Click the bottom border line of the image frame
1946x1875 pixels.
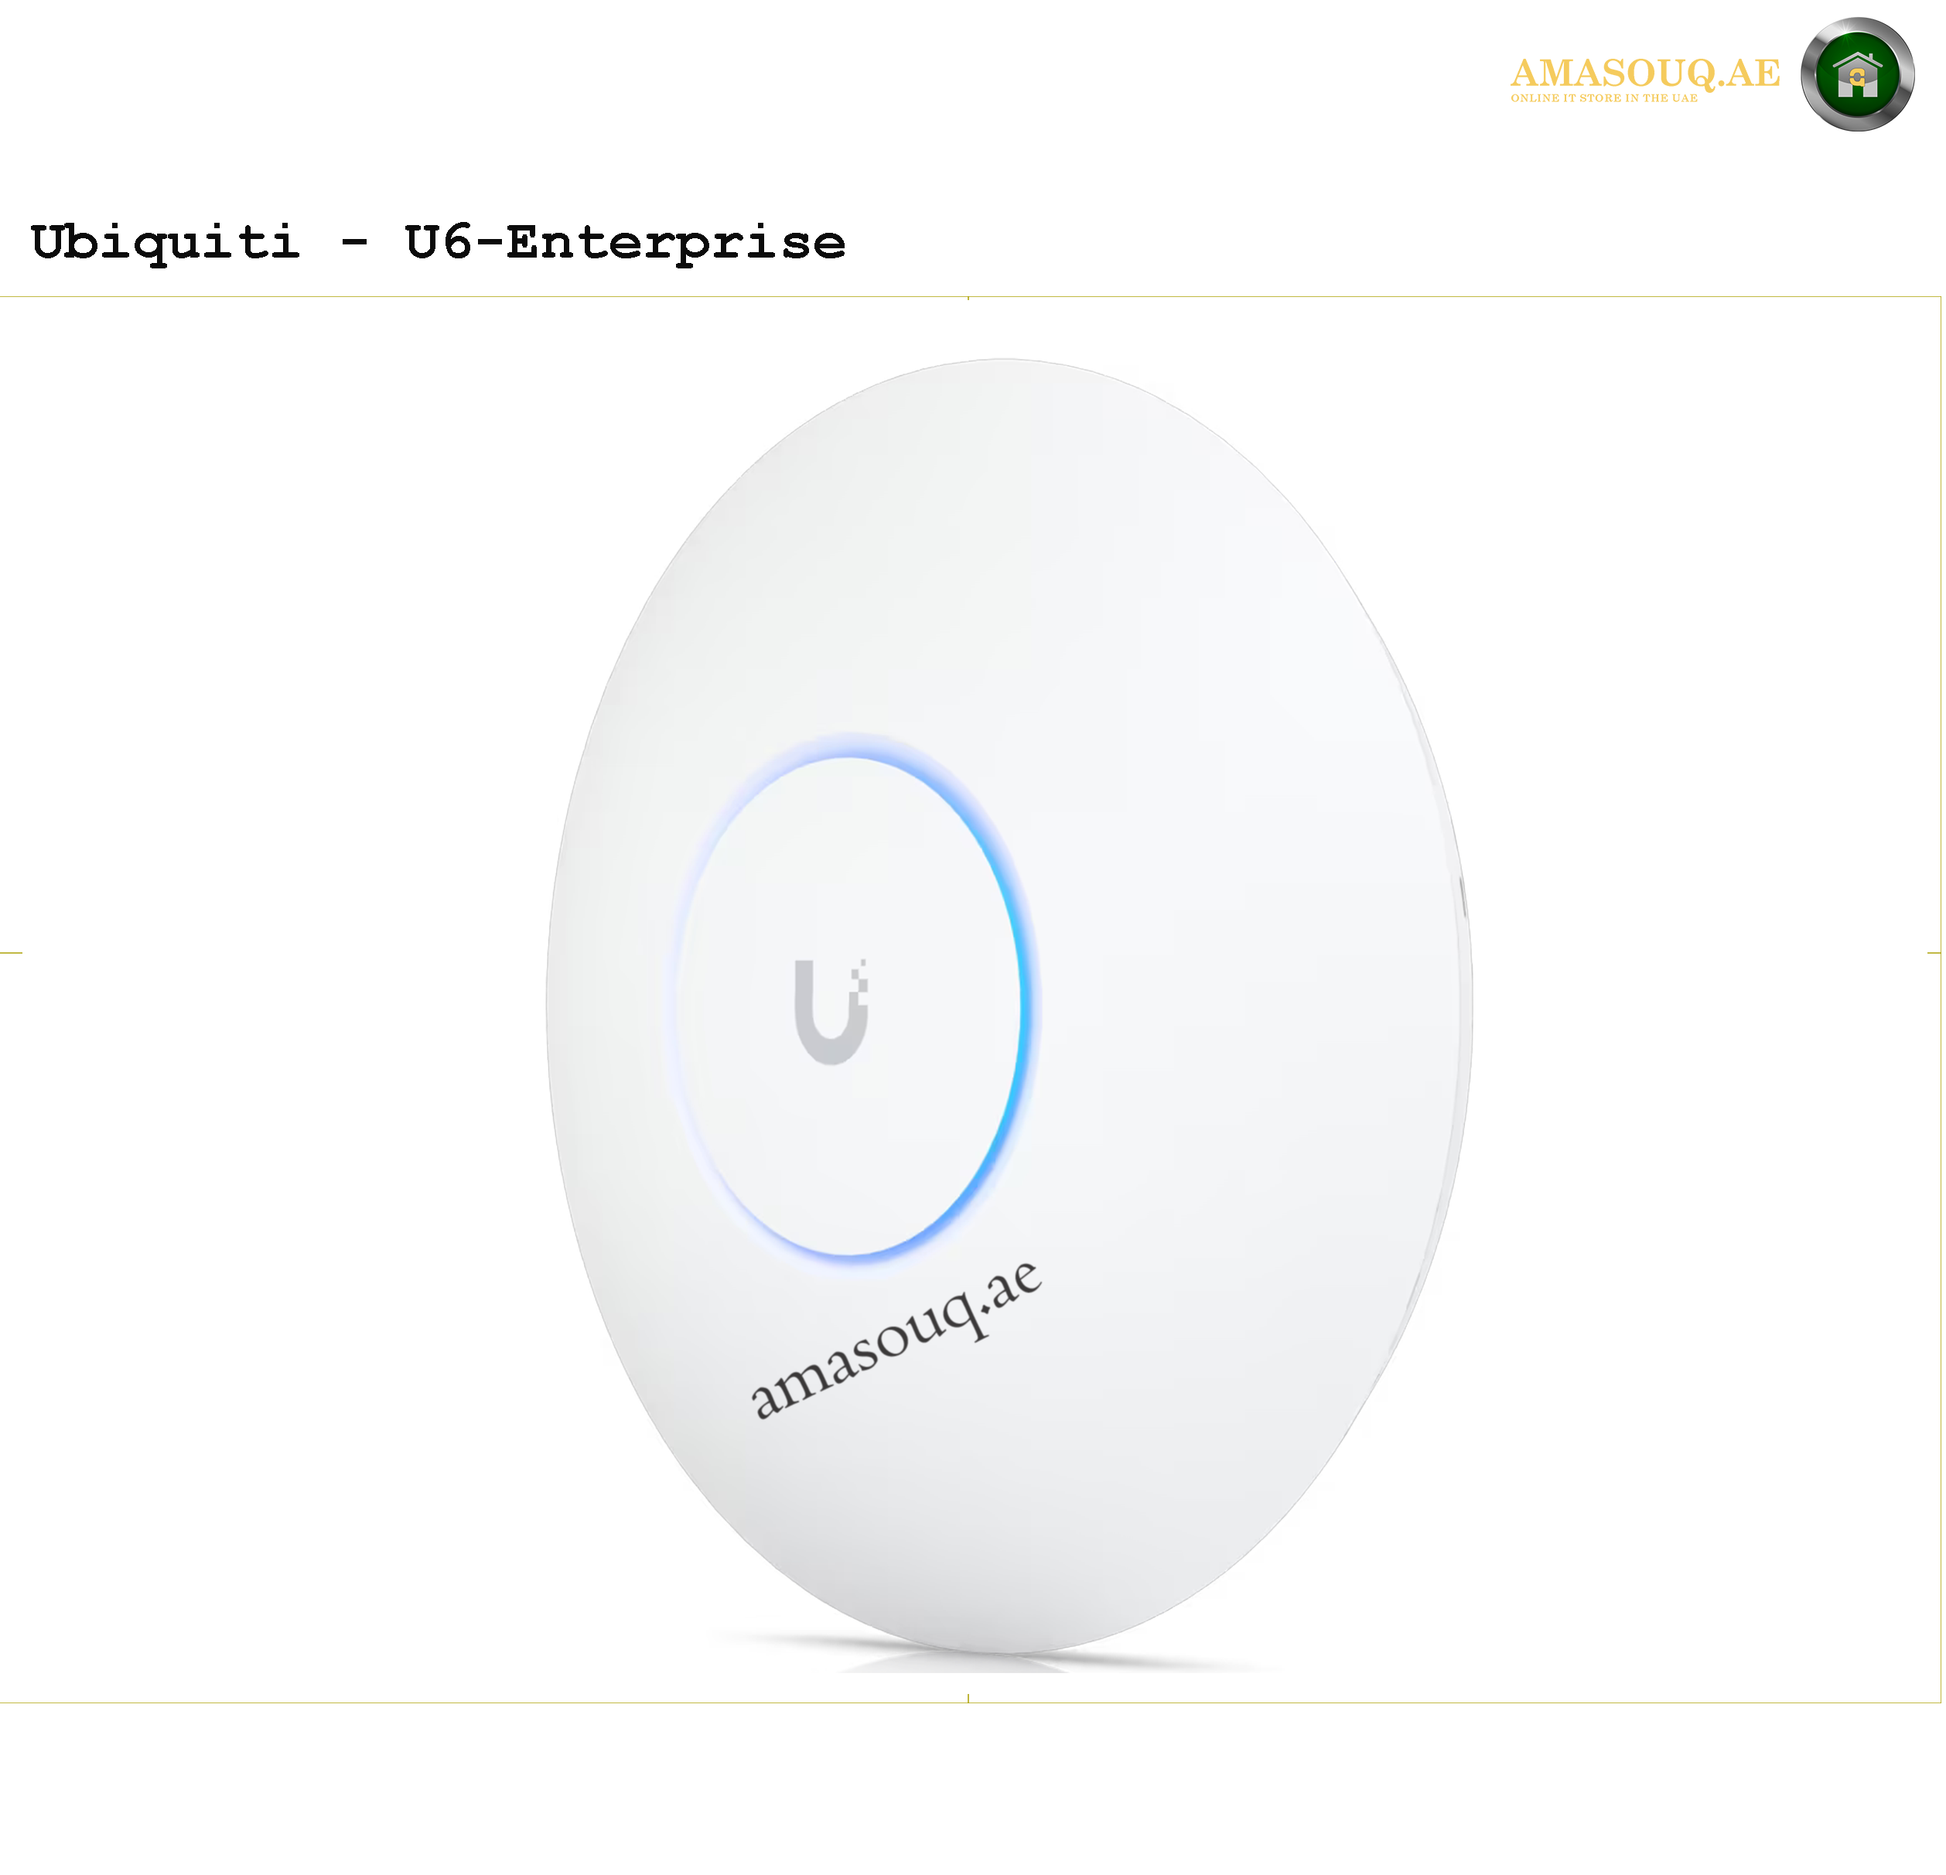pyautogui.click(x=970, y=1702)
